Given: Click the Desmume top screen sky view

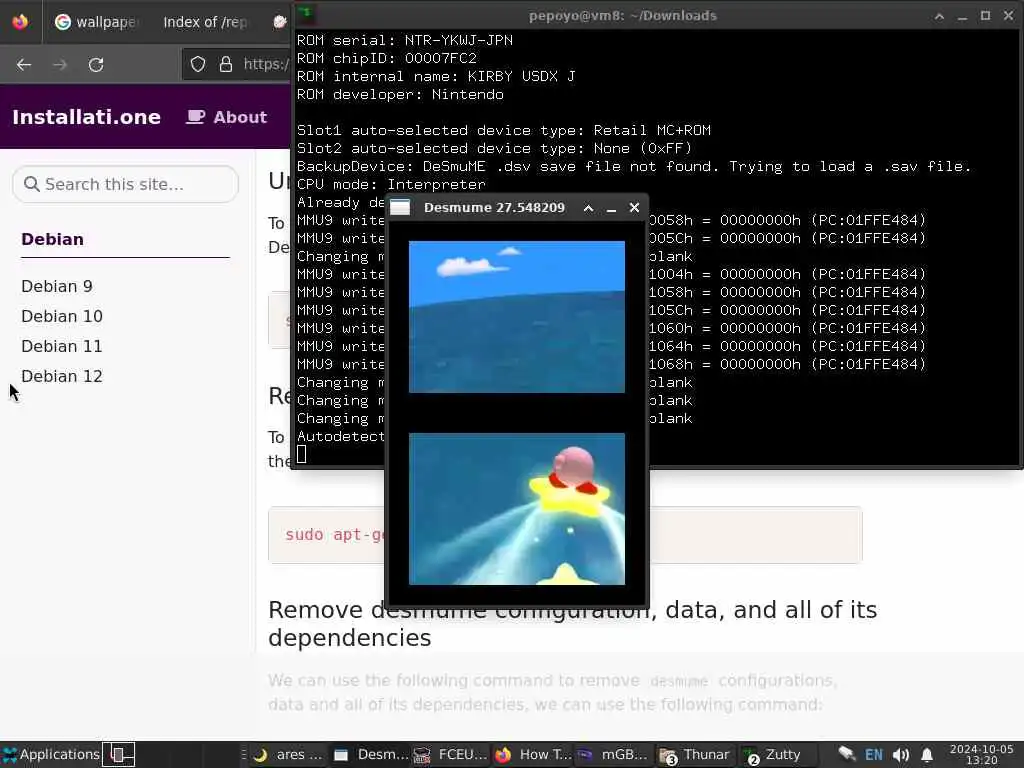Looking at the screenshot, I should tap(517, 317).
